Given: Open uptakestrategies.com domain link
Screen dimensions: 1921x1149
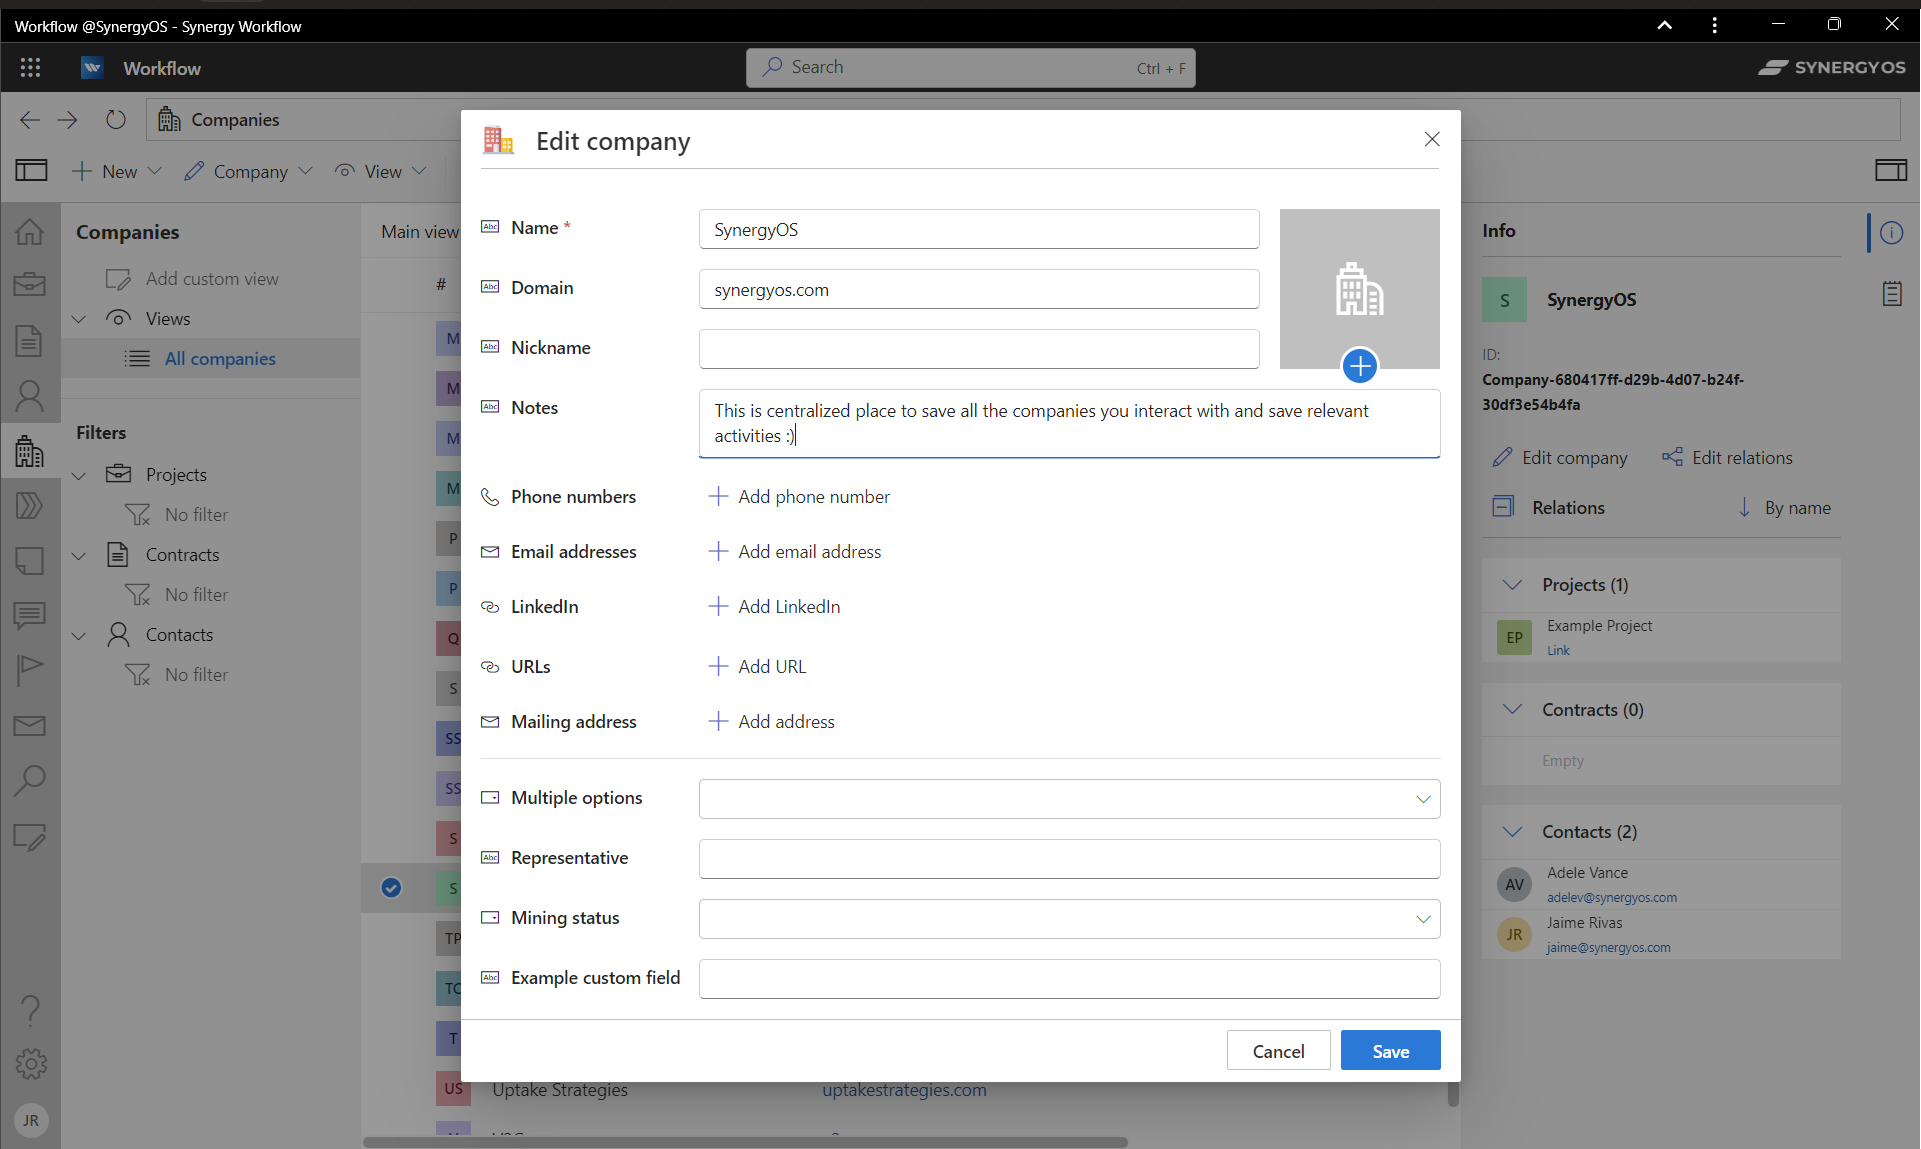Looking at the screenshot, I should 904,1090.
